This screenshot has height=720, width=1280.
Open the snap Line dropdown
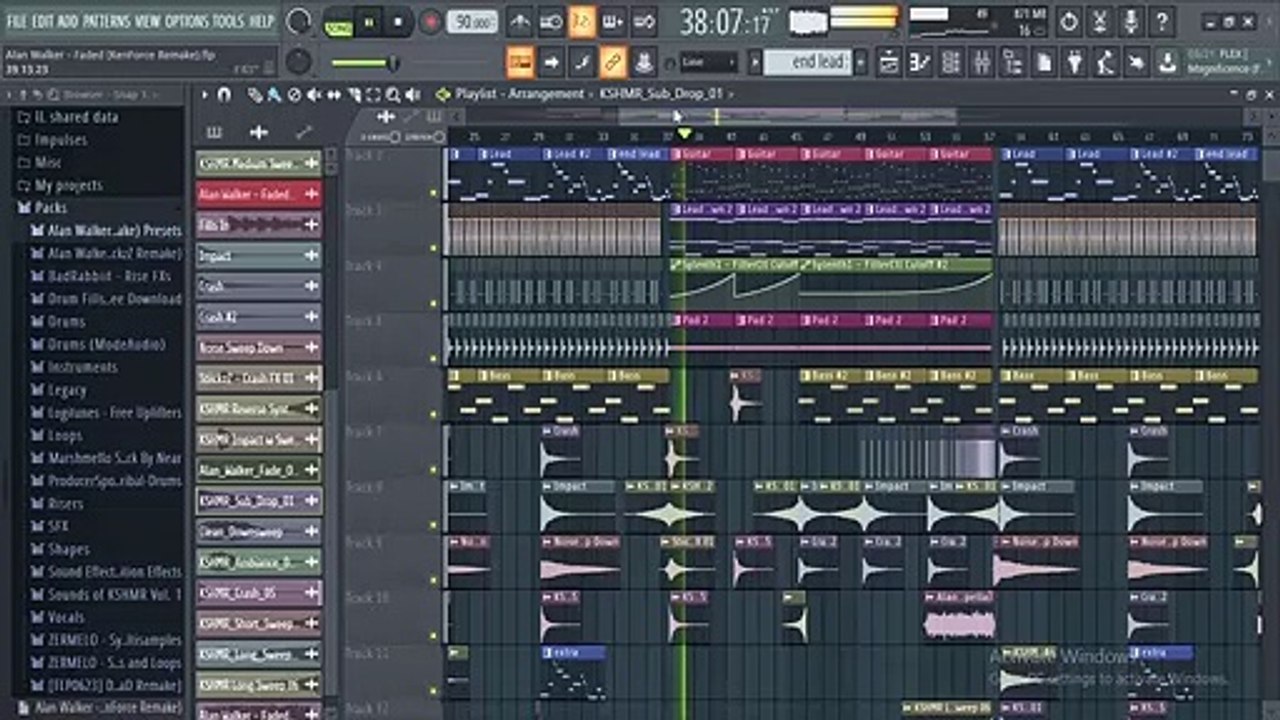pyautogui.click(x=708, y=62)
